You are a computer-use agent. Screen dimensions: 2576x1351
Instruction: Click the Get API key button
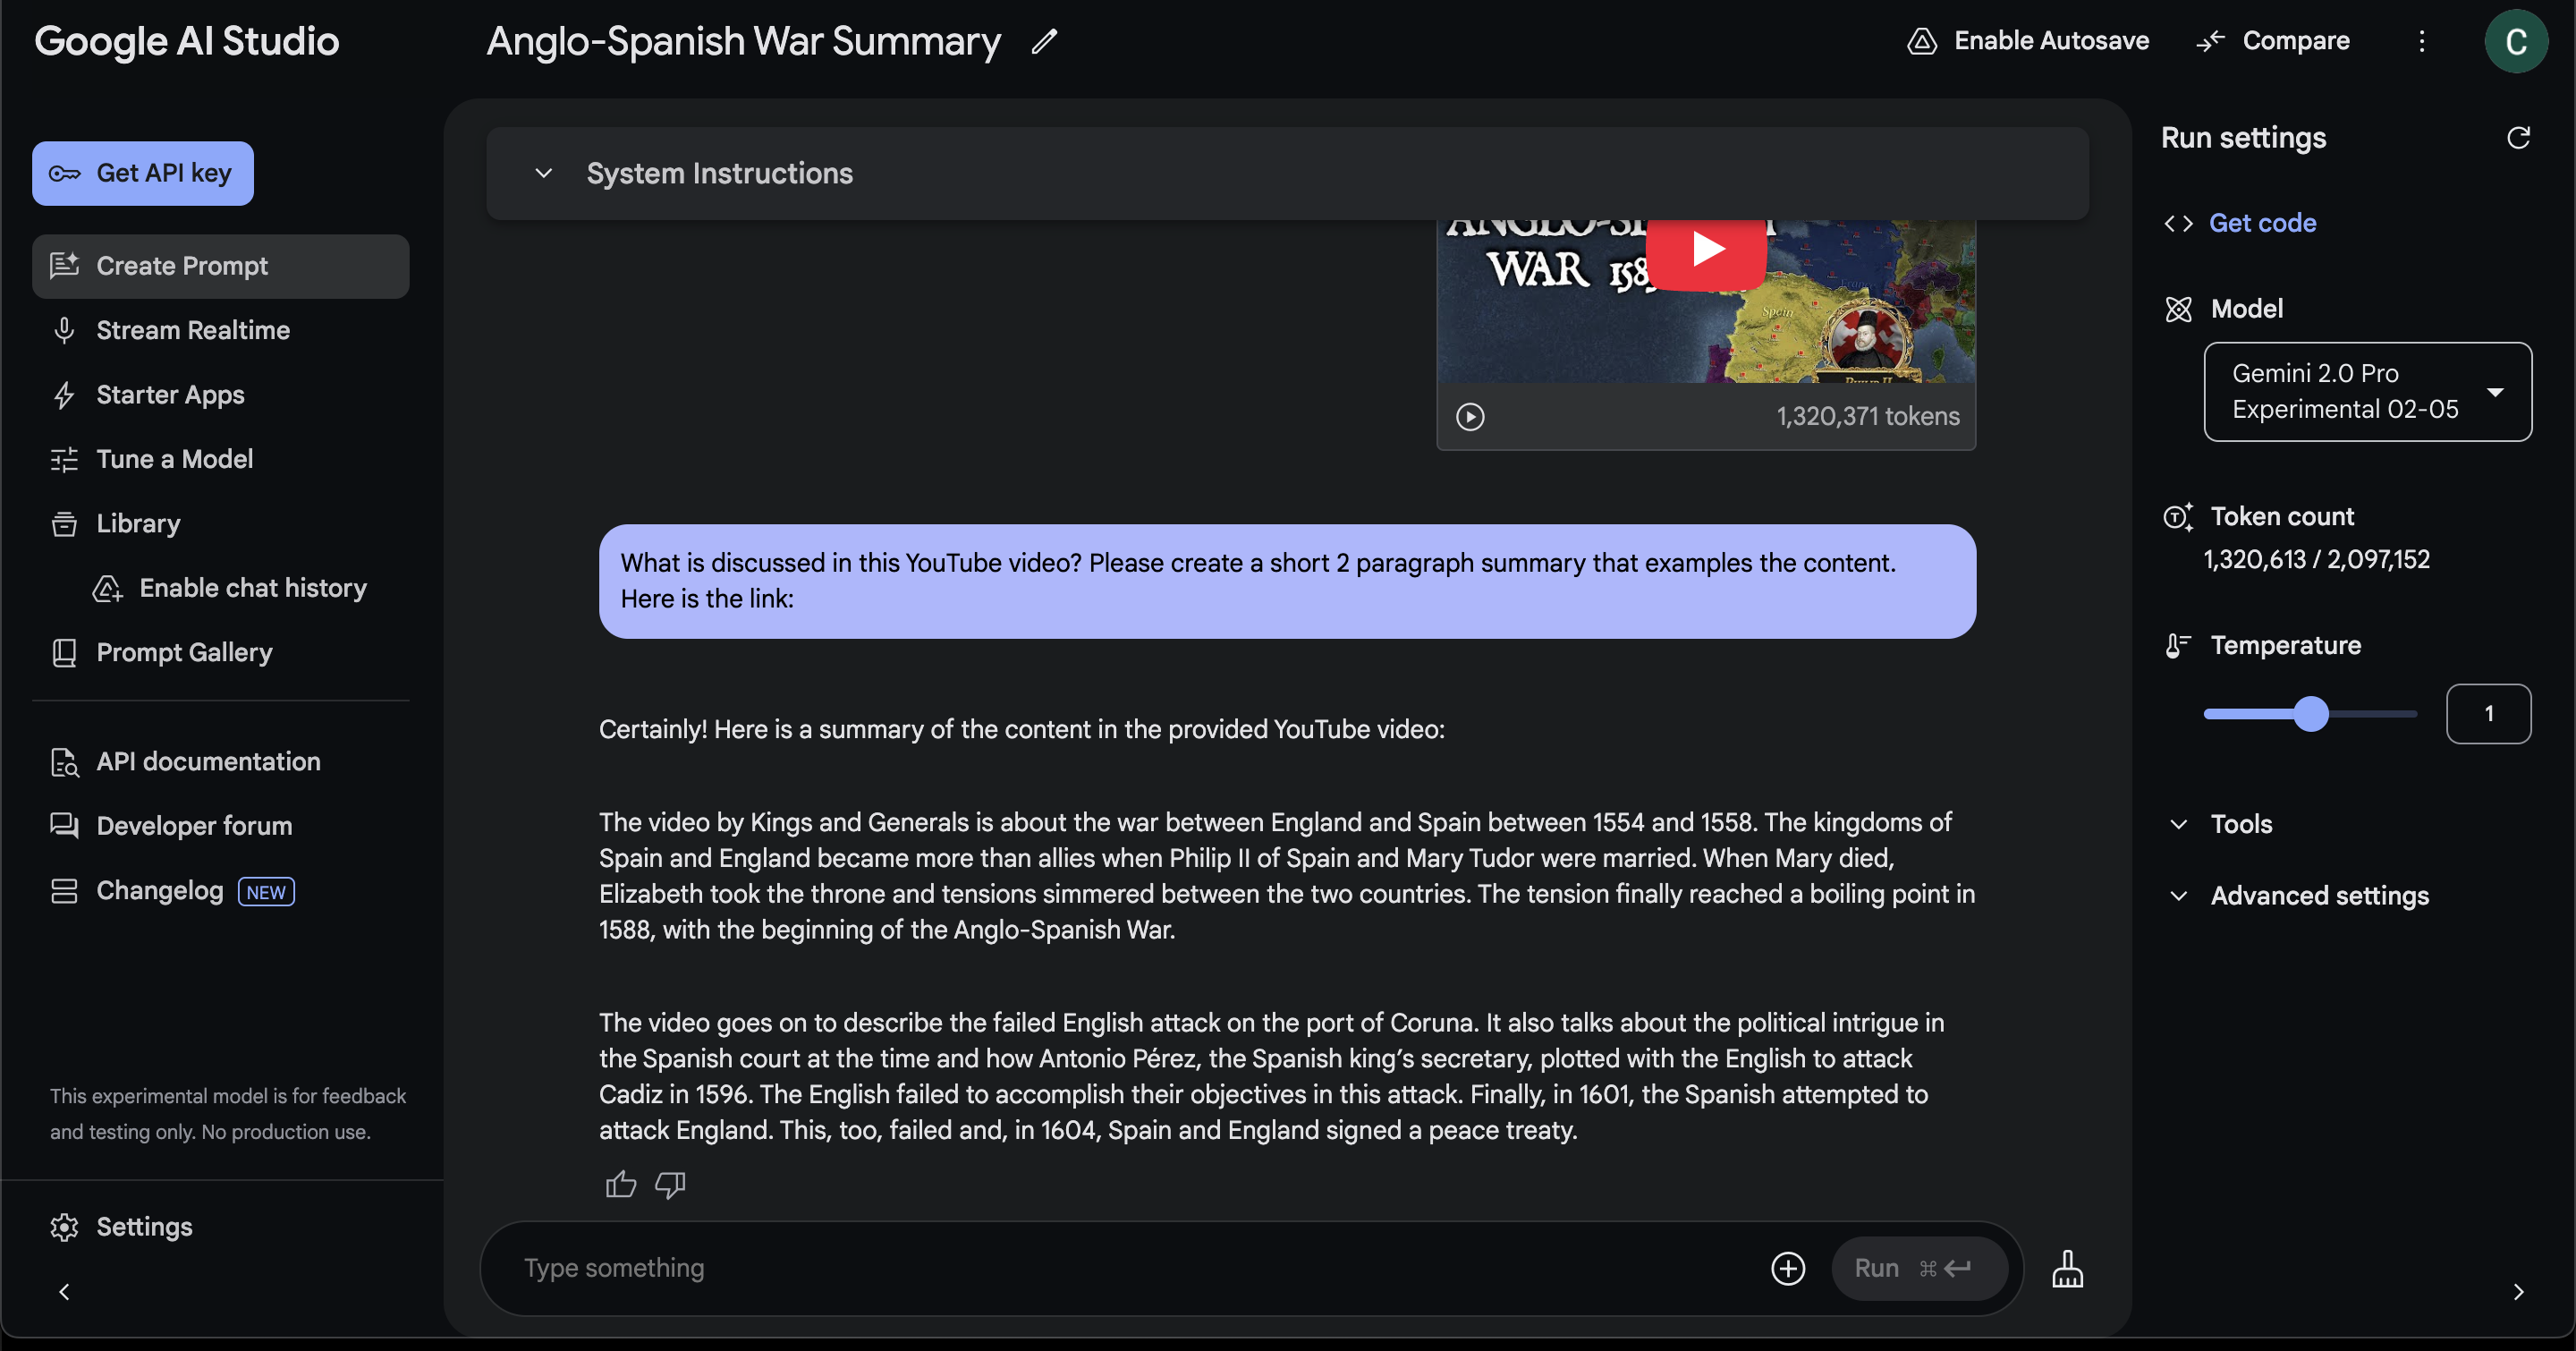coord(142,173)
